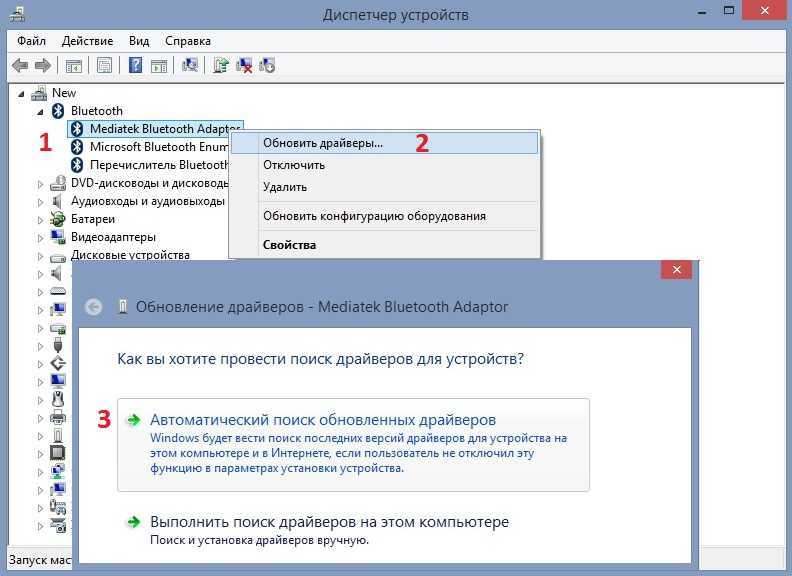Select Автоматический поиск обновленных драйверов option
The width and height of the screenshot is (792, 576).
pos(354,445)
